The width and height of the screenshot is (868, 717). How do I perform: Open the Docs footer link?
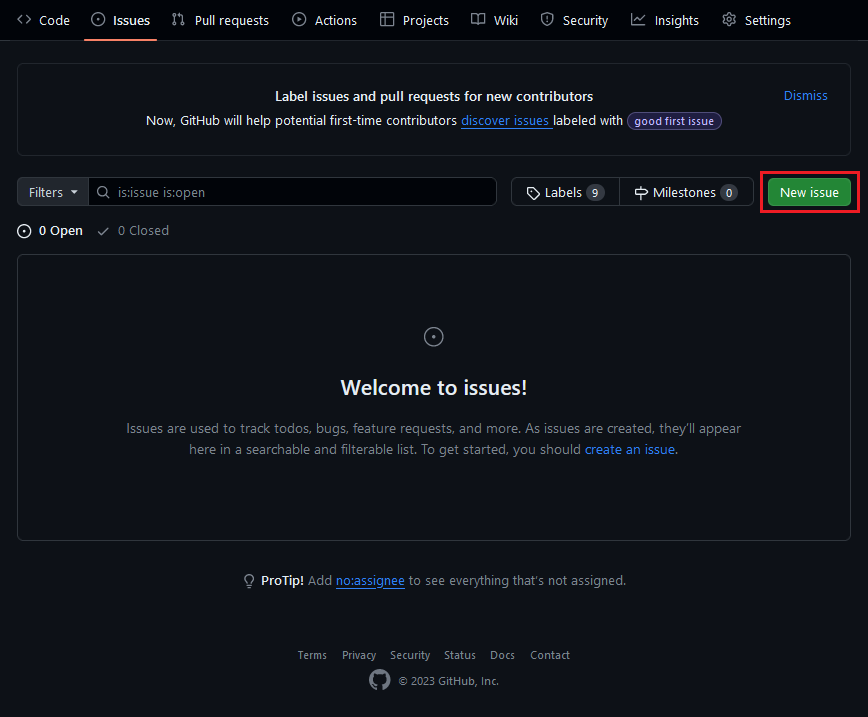point(502,656)
